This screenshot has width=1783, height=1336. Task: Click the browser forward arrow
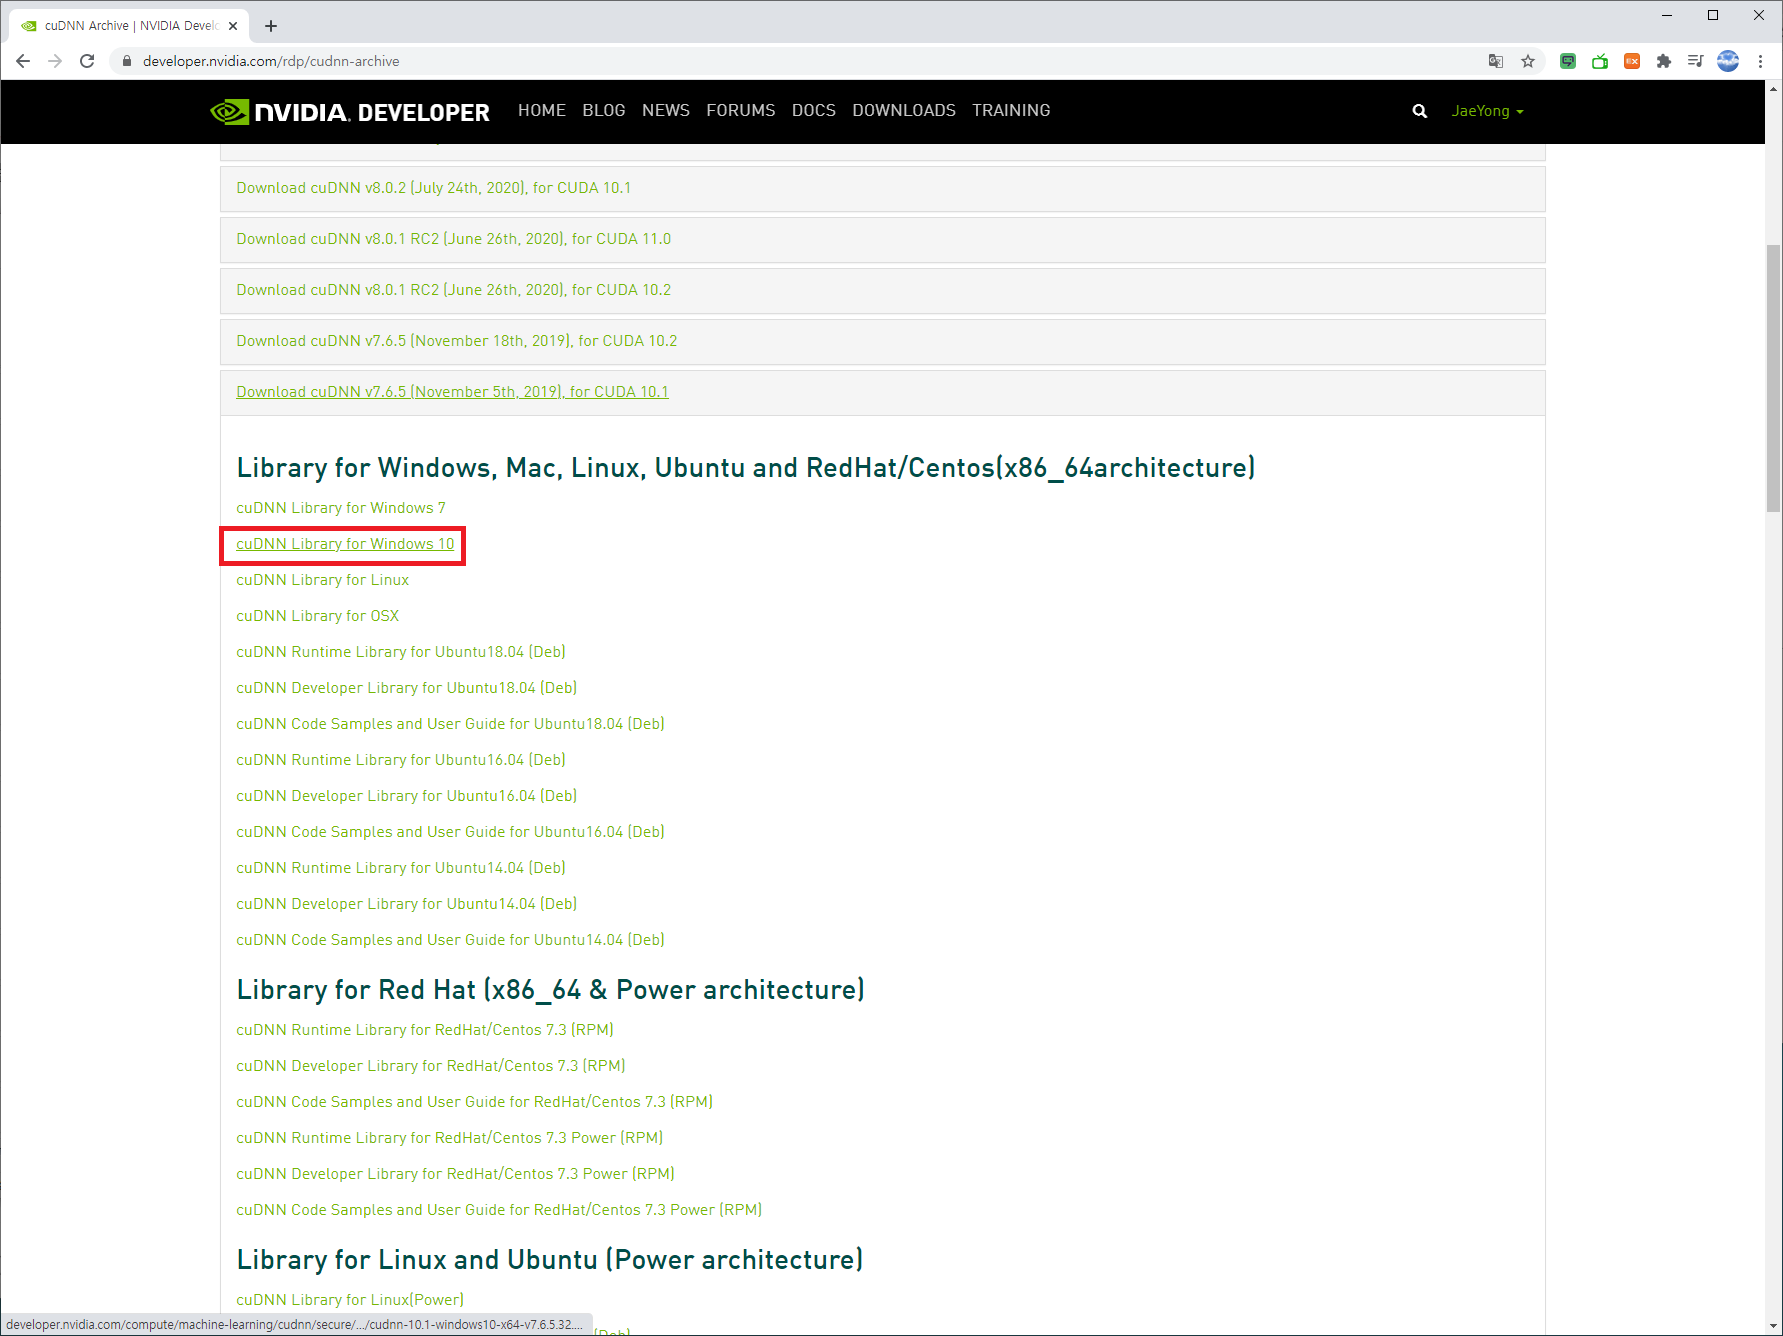[55, 61]
